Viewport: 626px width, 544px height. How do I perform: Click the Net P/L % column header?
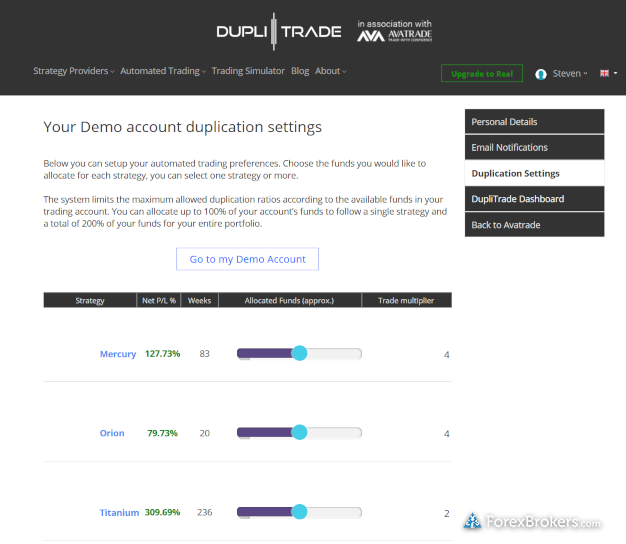(159, 301)
